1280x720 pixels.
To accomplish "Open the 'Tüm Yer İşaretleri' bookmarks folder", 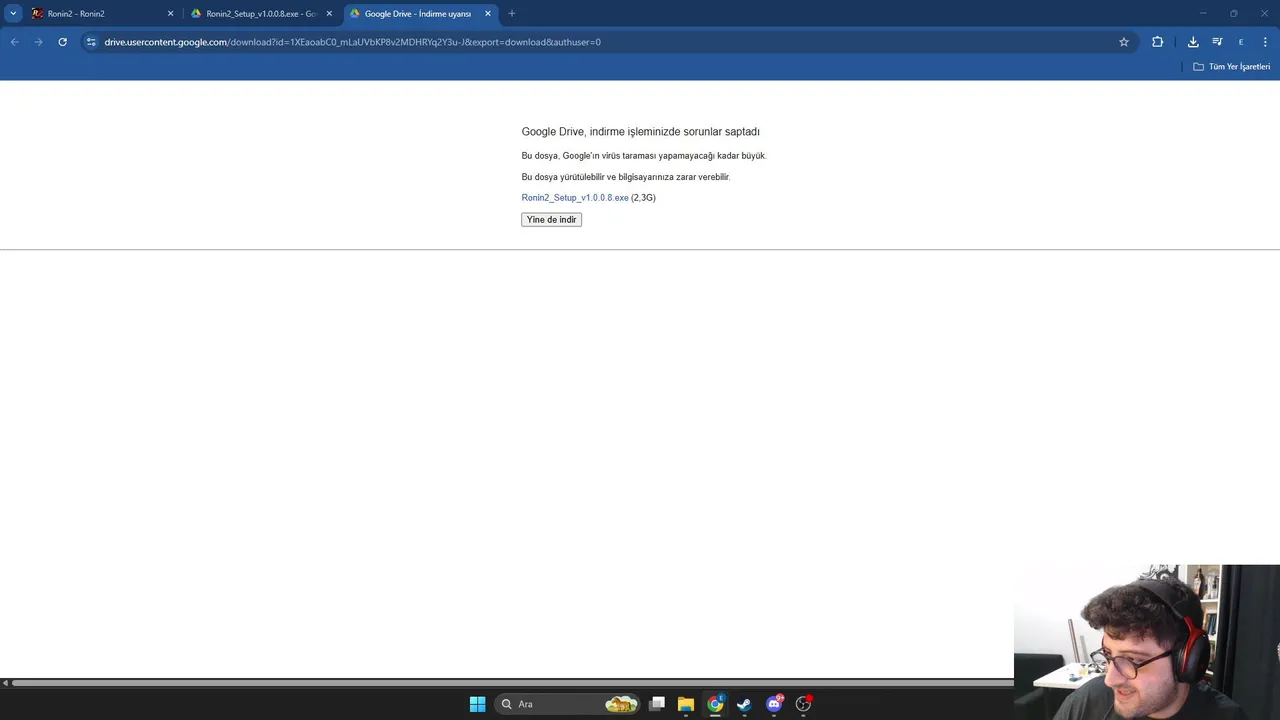I will click(x=1232, y=67).
